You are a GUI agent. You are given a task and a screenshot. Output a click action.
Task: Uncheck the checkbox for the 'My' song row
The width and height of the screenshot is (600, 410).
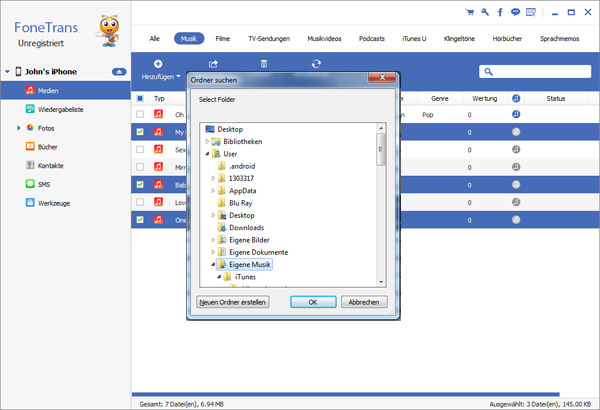coord(140,132)
